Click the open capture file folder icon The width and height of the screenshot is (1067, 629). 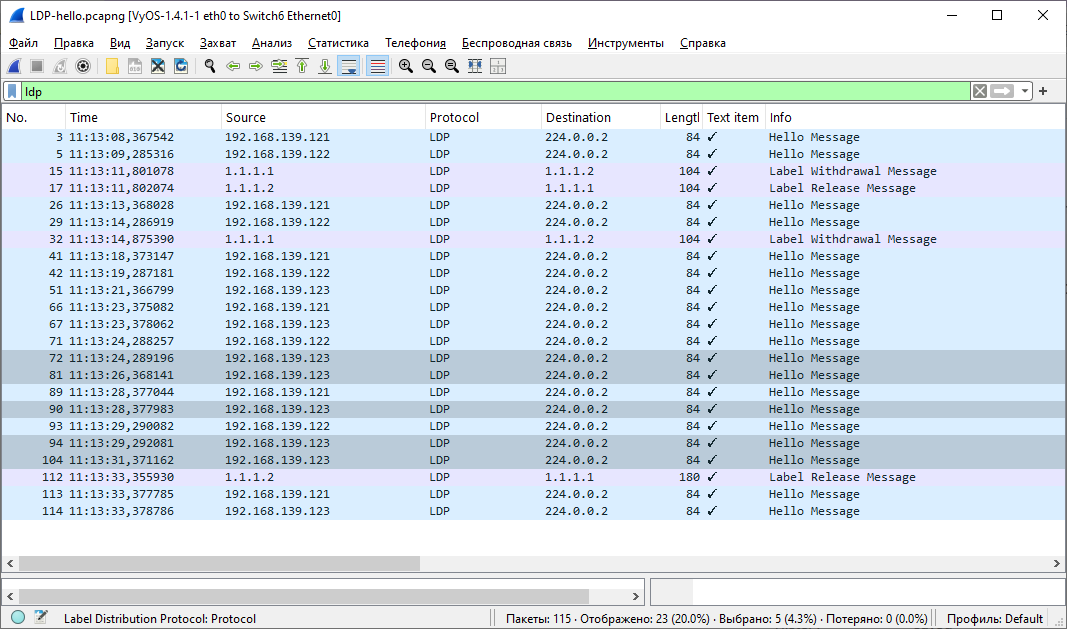112,66
